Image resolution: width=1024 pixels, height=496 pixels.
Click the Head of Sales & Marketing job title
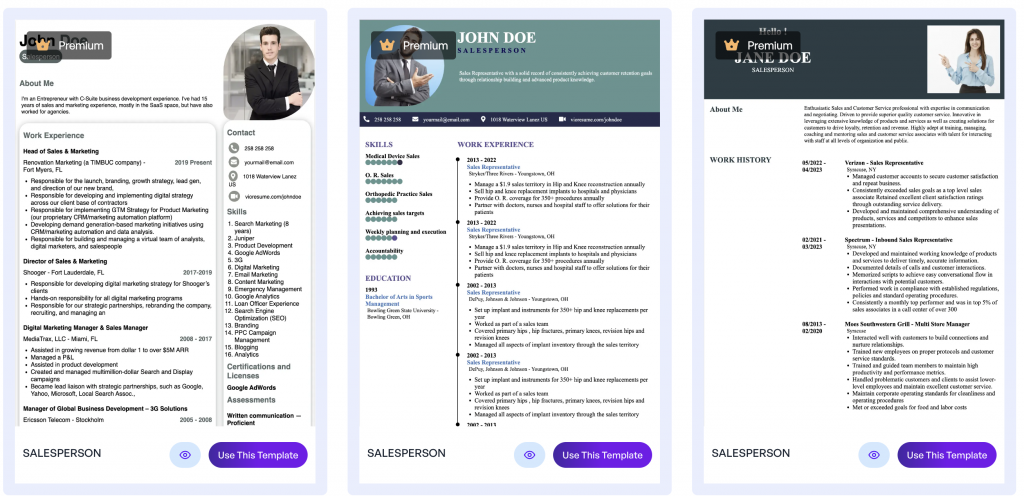pyautogui.click(x=61, y=151)
